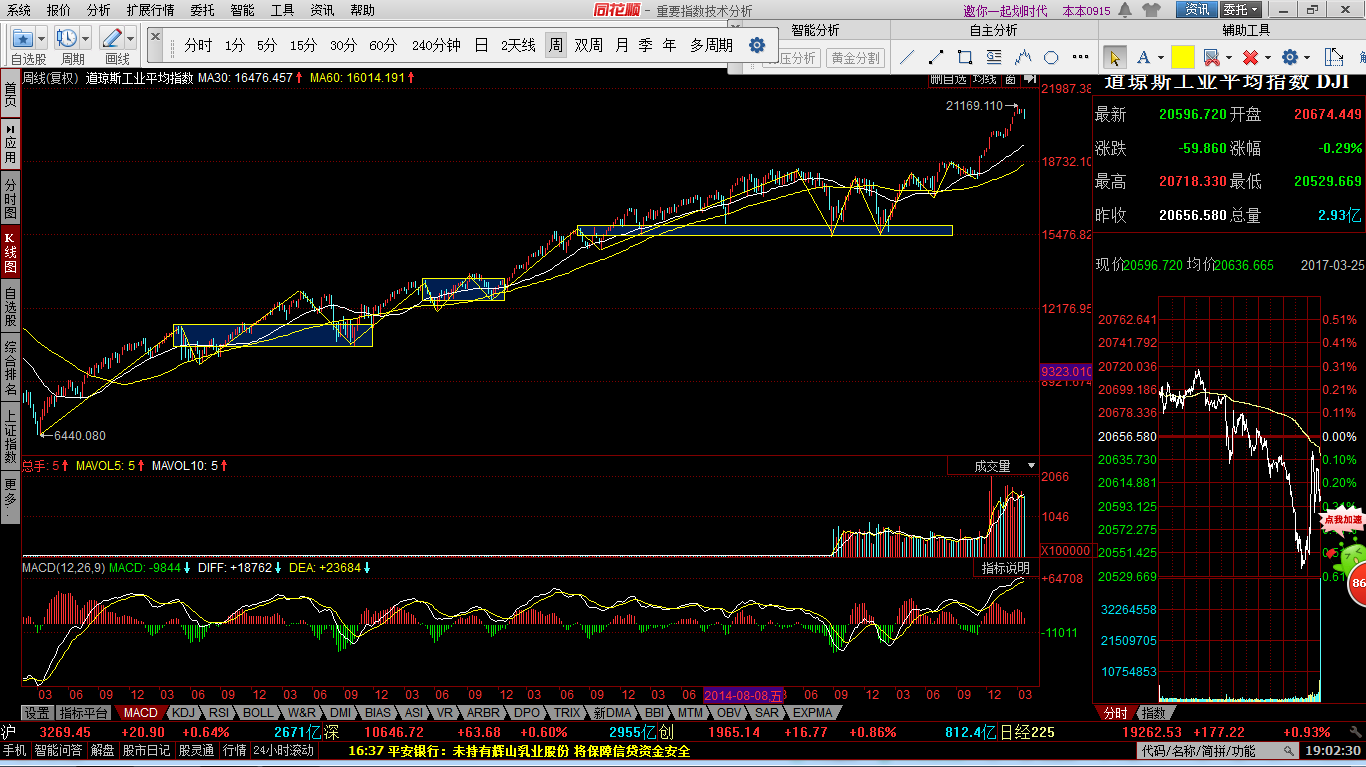This screenshot has height=767, width=1366.
Task: Select the text label annotation tool
Action: (x=995, y=57)
